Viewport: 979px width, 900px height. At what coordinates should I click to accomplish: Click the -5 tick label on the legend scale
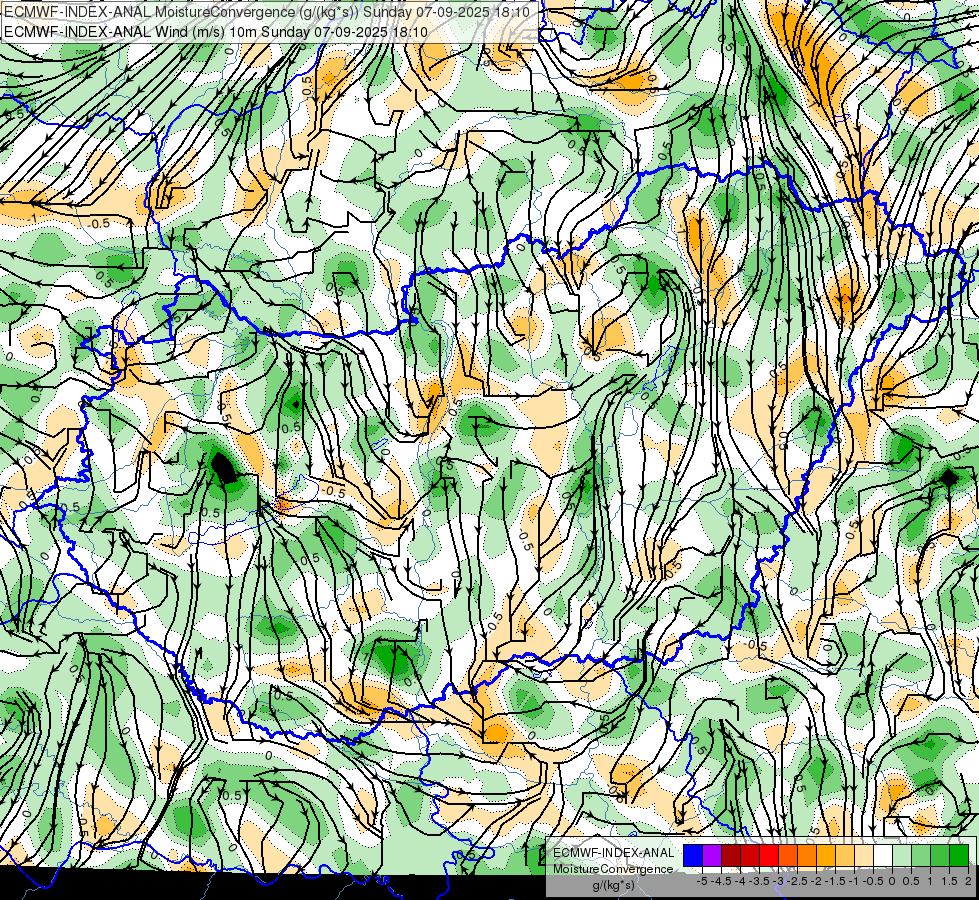(x=702, y=881)
